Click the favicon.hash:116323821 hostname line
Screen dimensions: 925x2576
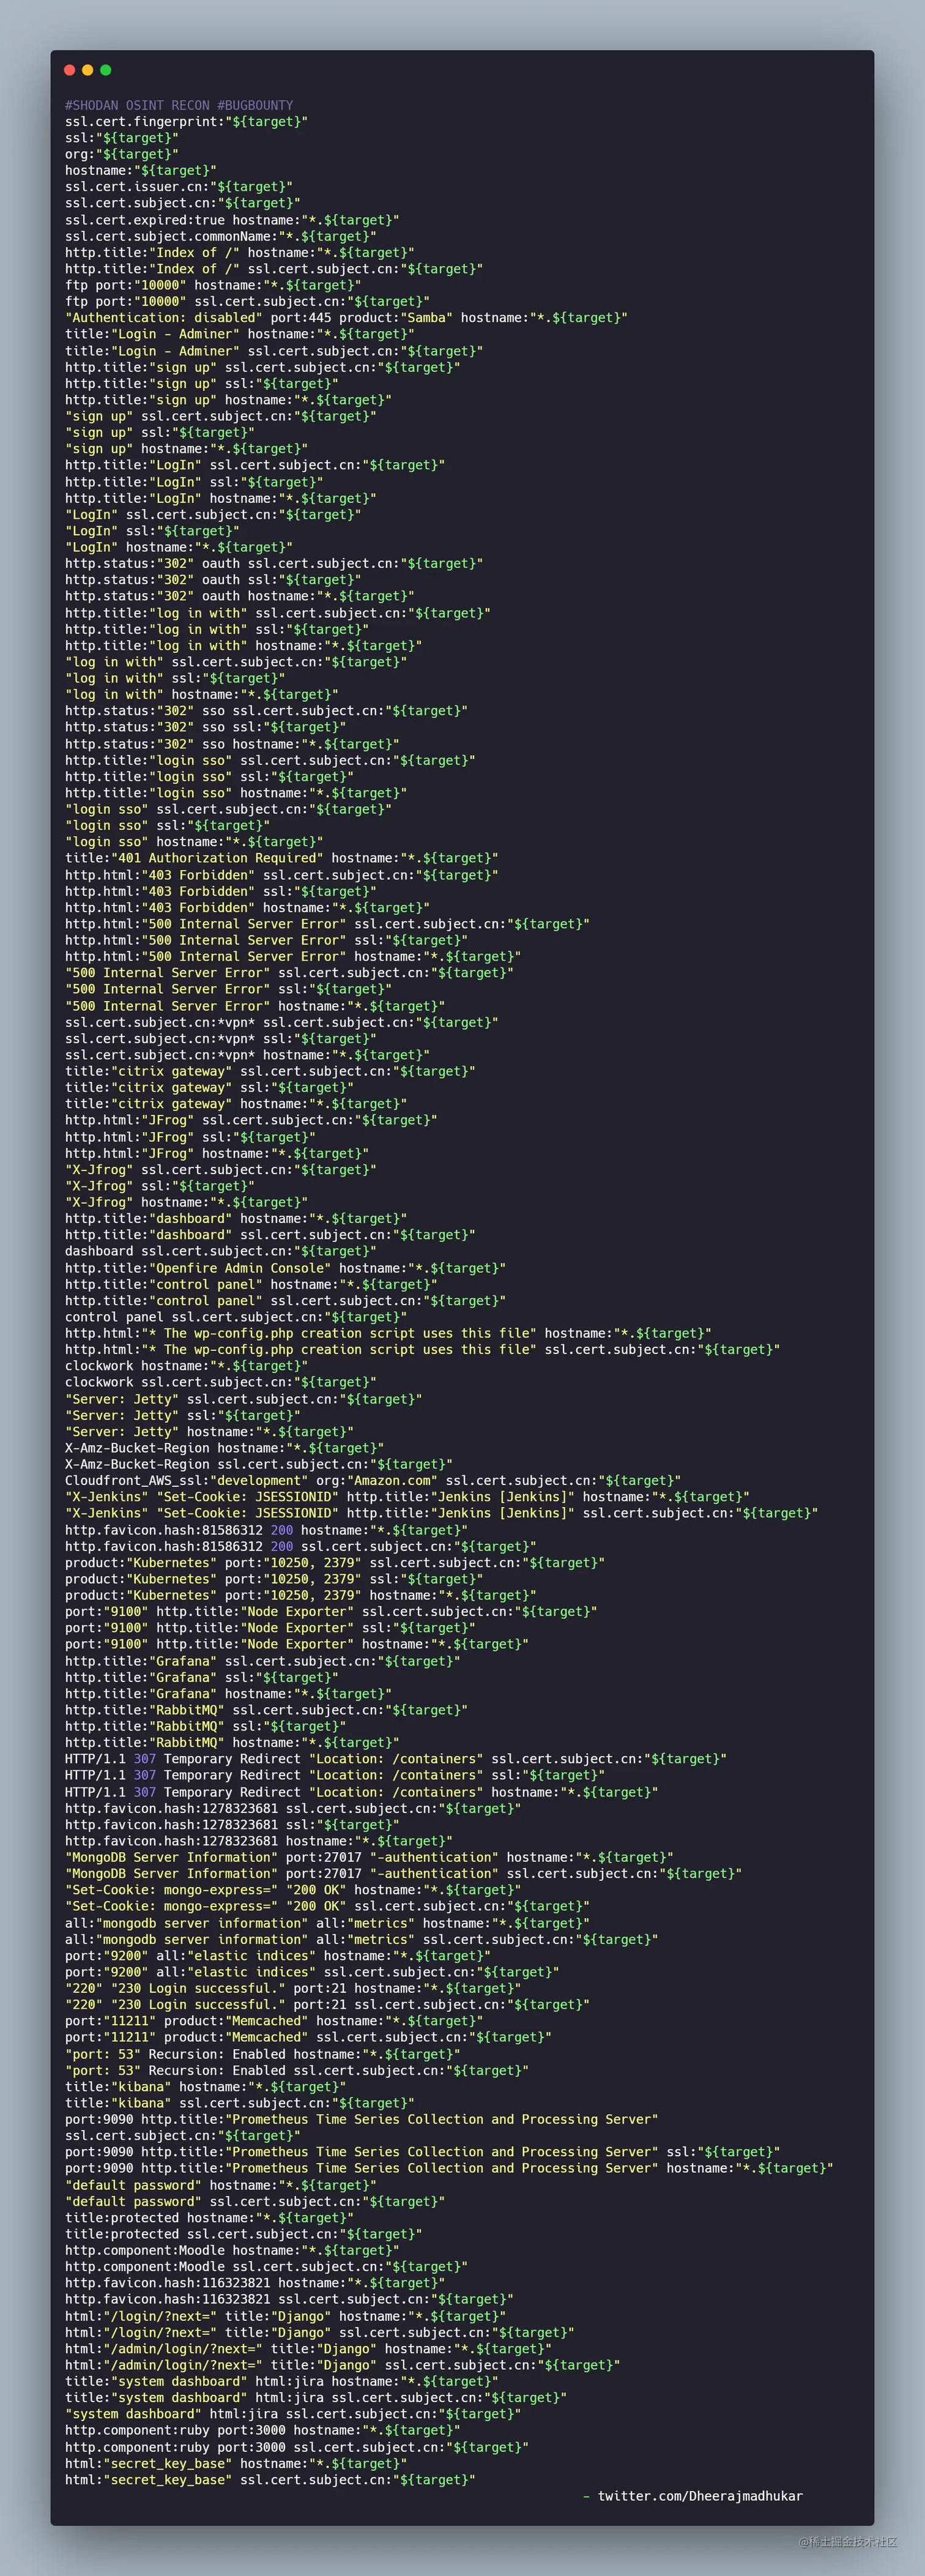point(255,2283)
